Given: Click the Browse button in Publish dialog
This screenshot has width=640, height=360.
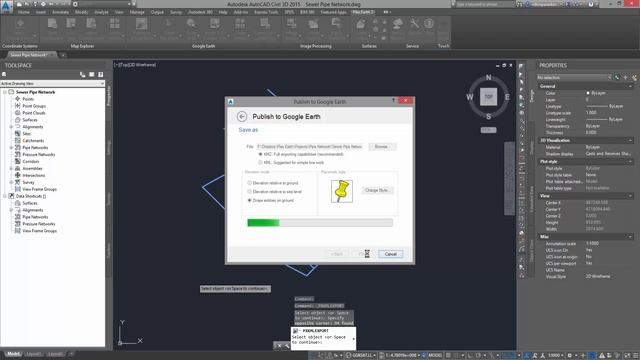Looking at the screenshot, I should tap(381, 147).
